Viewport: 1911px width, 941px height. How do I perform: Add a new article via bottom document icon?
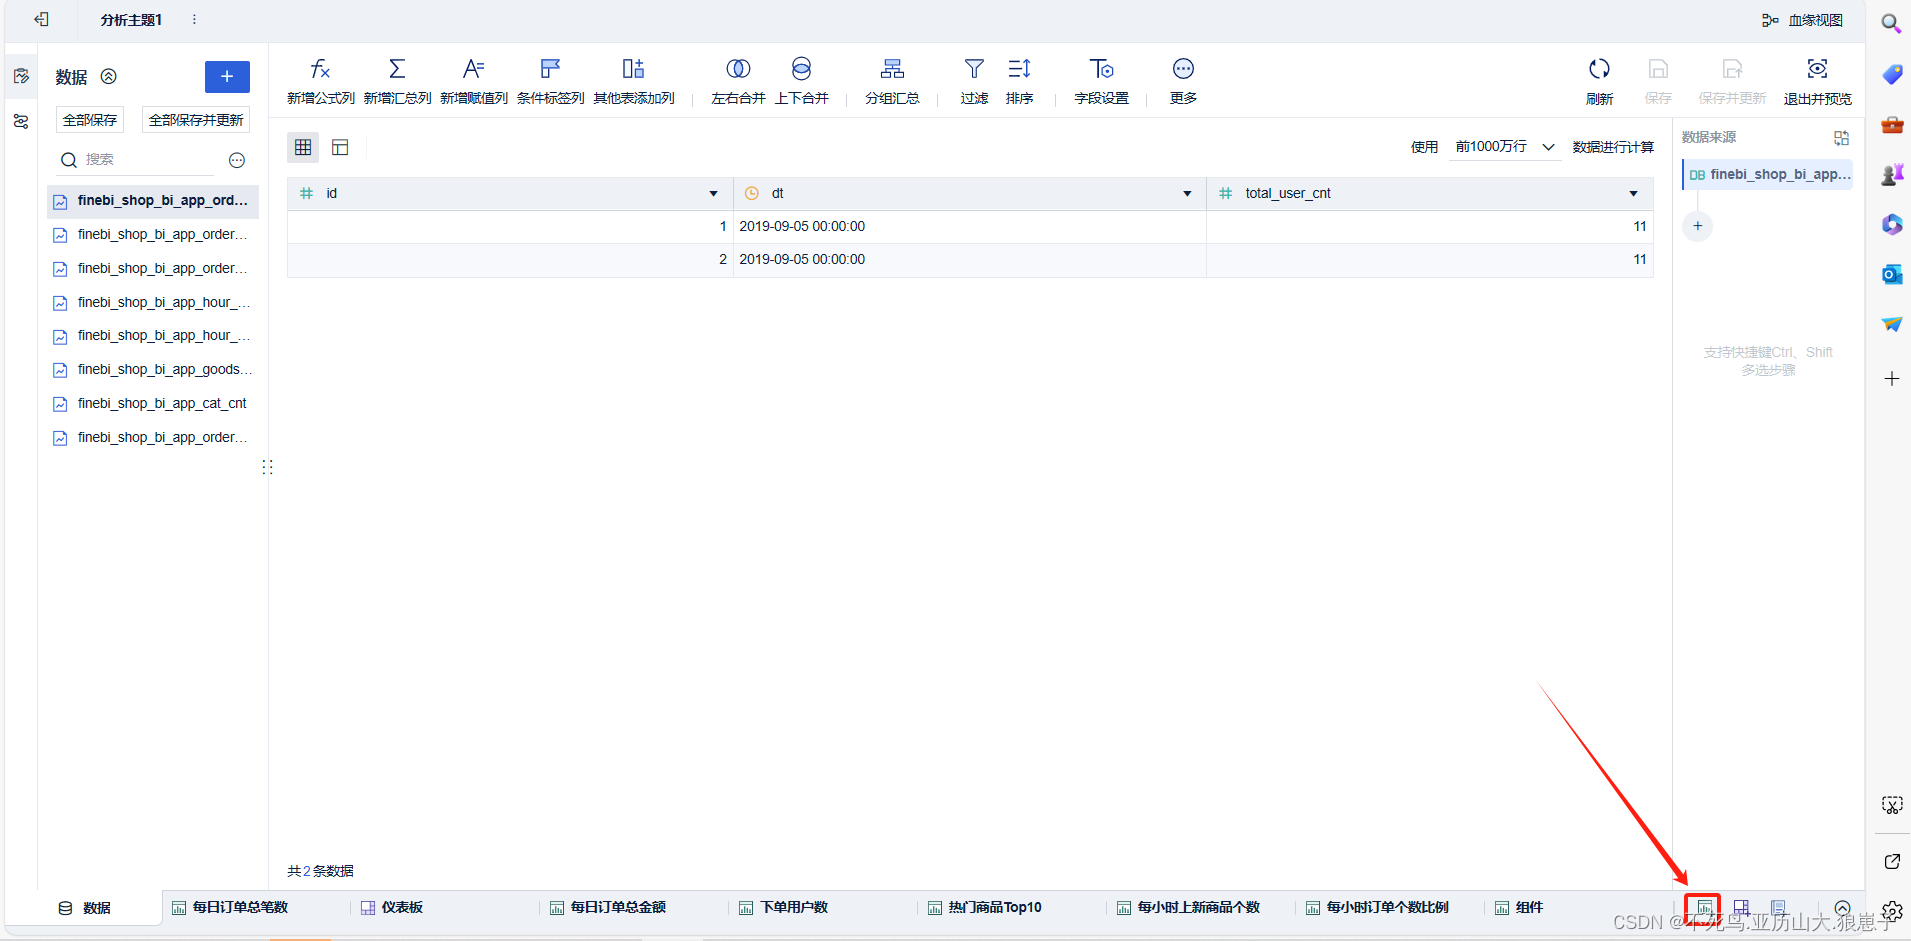point(1778,908)
